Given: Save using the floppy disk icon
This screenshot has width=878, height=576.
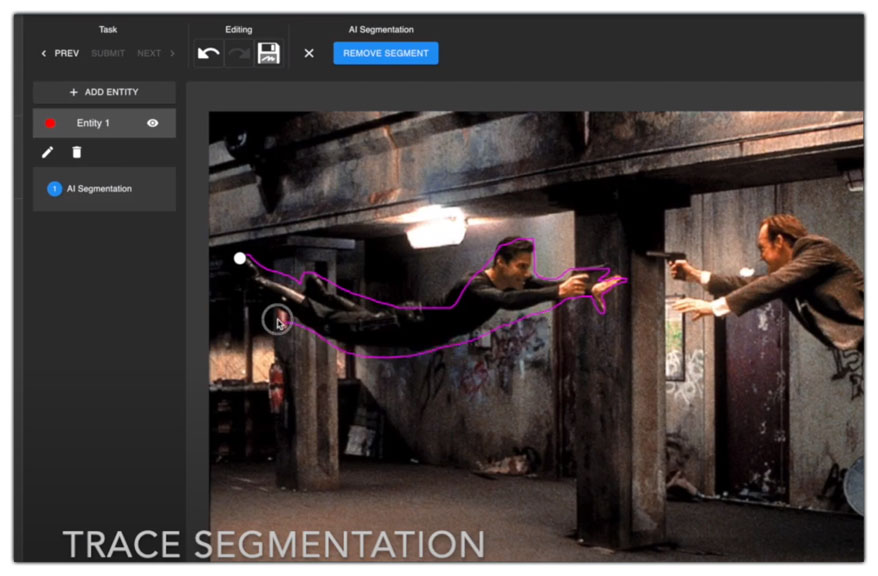Looking at the screenshot, I should [x=268, y=54].
